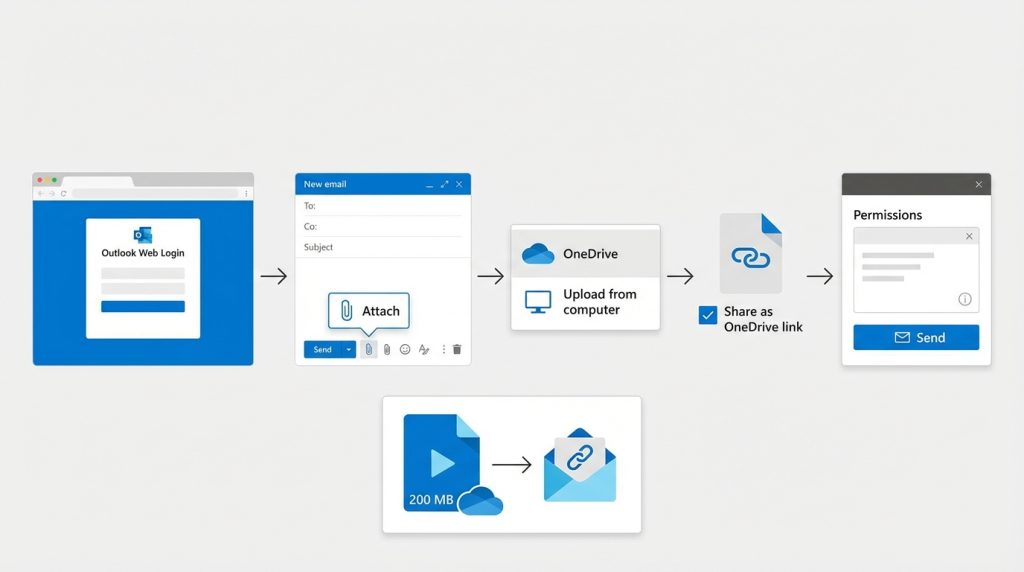This screenshot has height=572, width=1024.
Task: Open the emoji smiley picker
Action: [x=405, y=349]
